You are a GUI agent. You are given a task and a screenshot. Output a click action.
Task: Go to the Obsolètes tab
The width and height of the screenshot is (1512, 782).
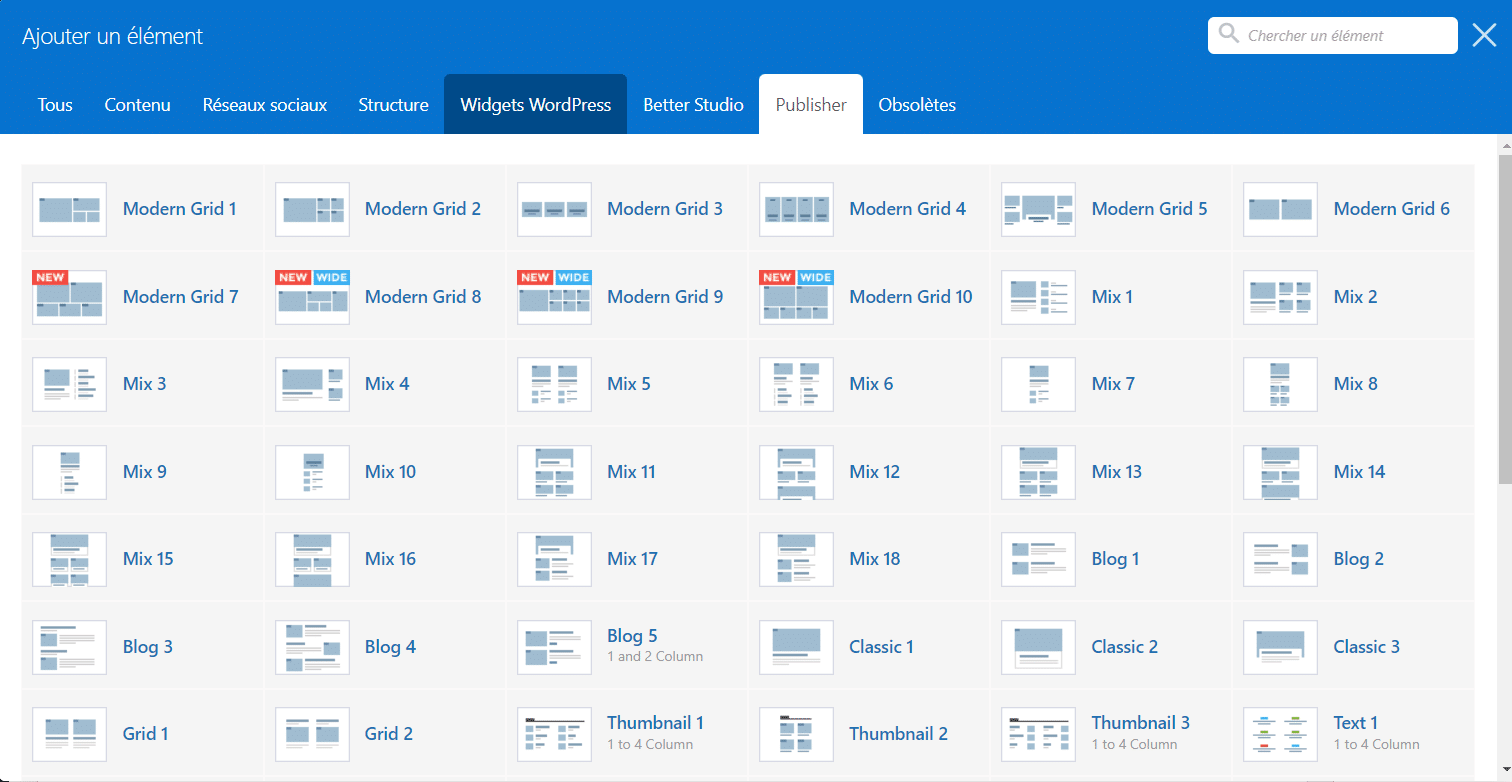(917, 105)
